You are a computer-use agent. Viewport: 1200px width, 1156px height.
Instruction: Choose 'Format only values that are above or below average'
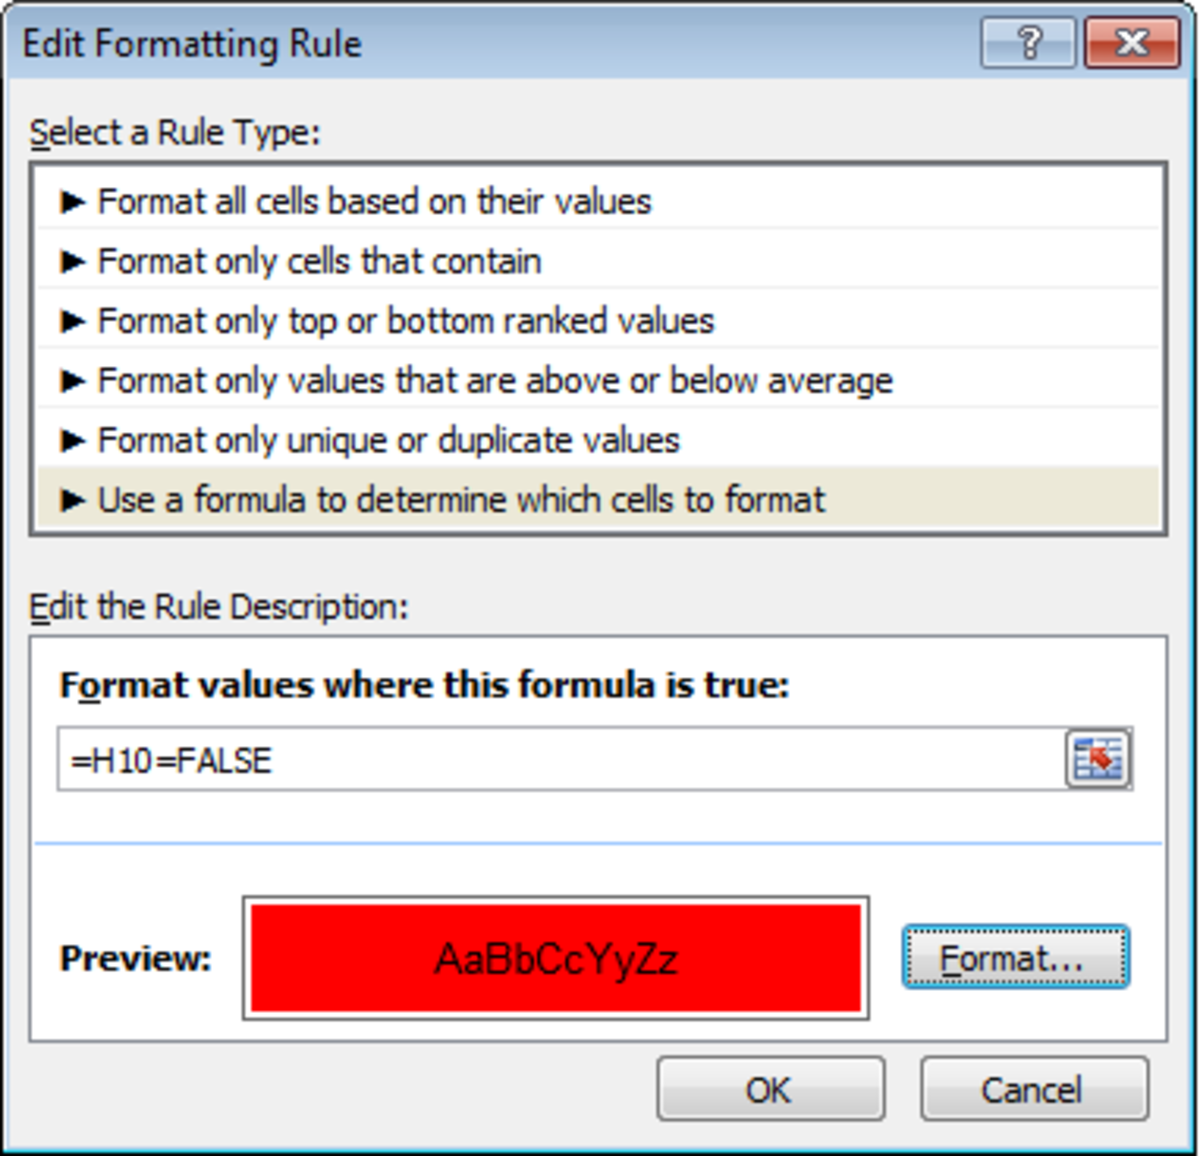[x=495, y=381]
